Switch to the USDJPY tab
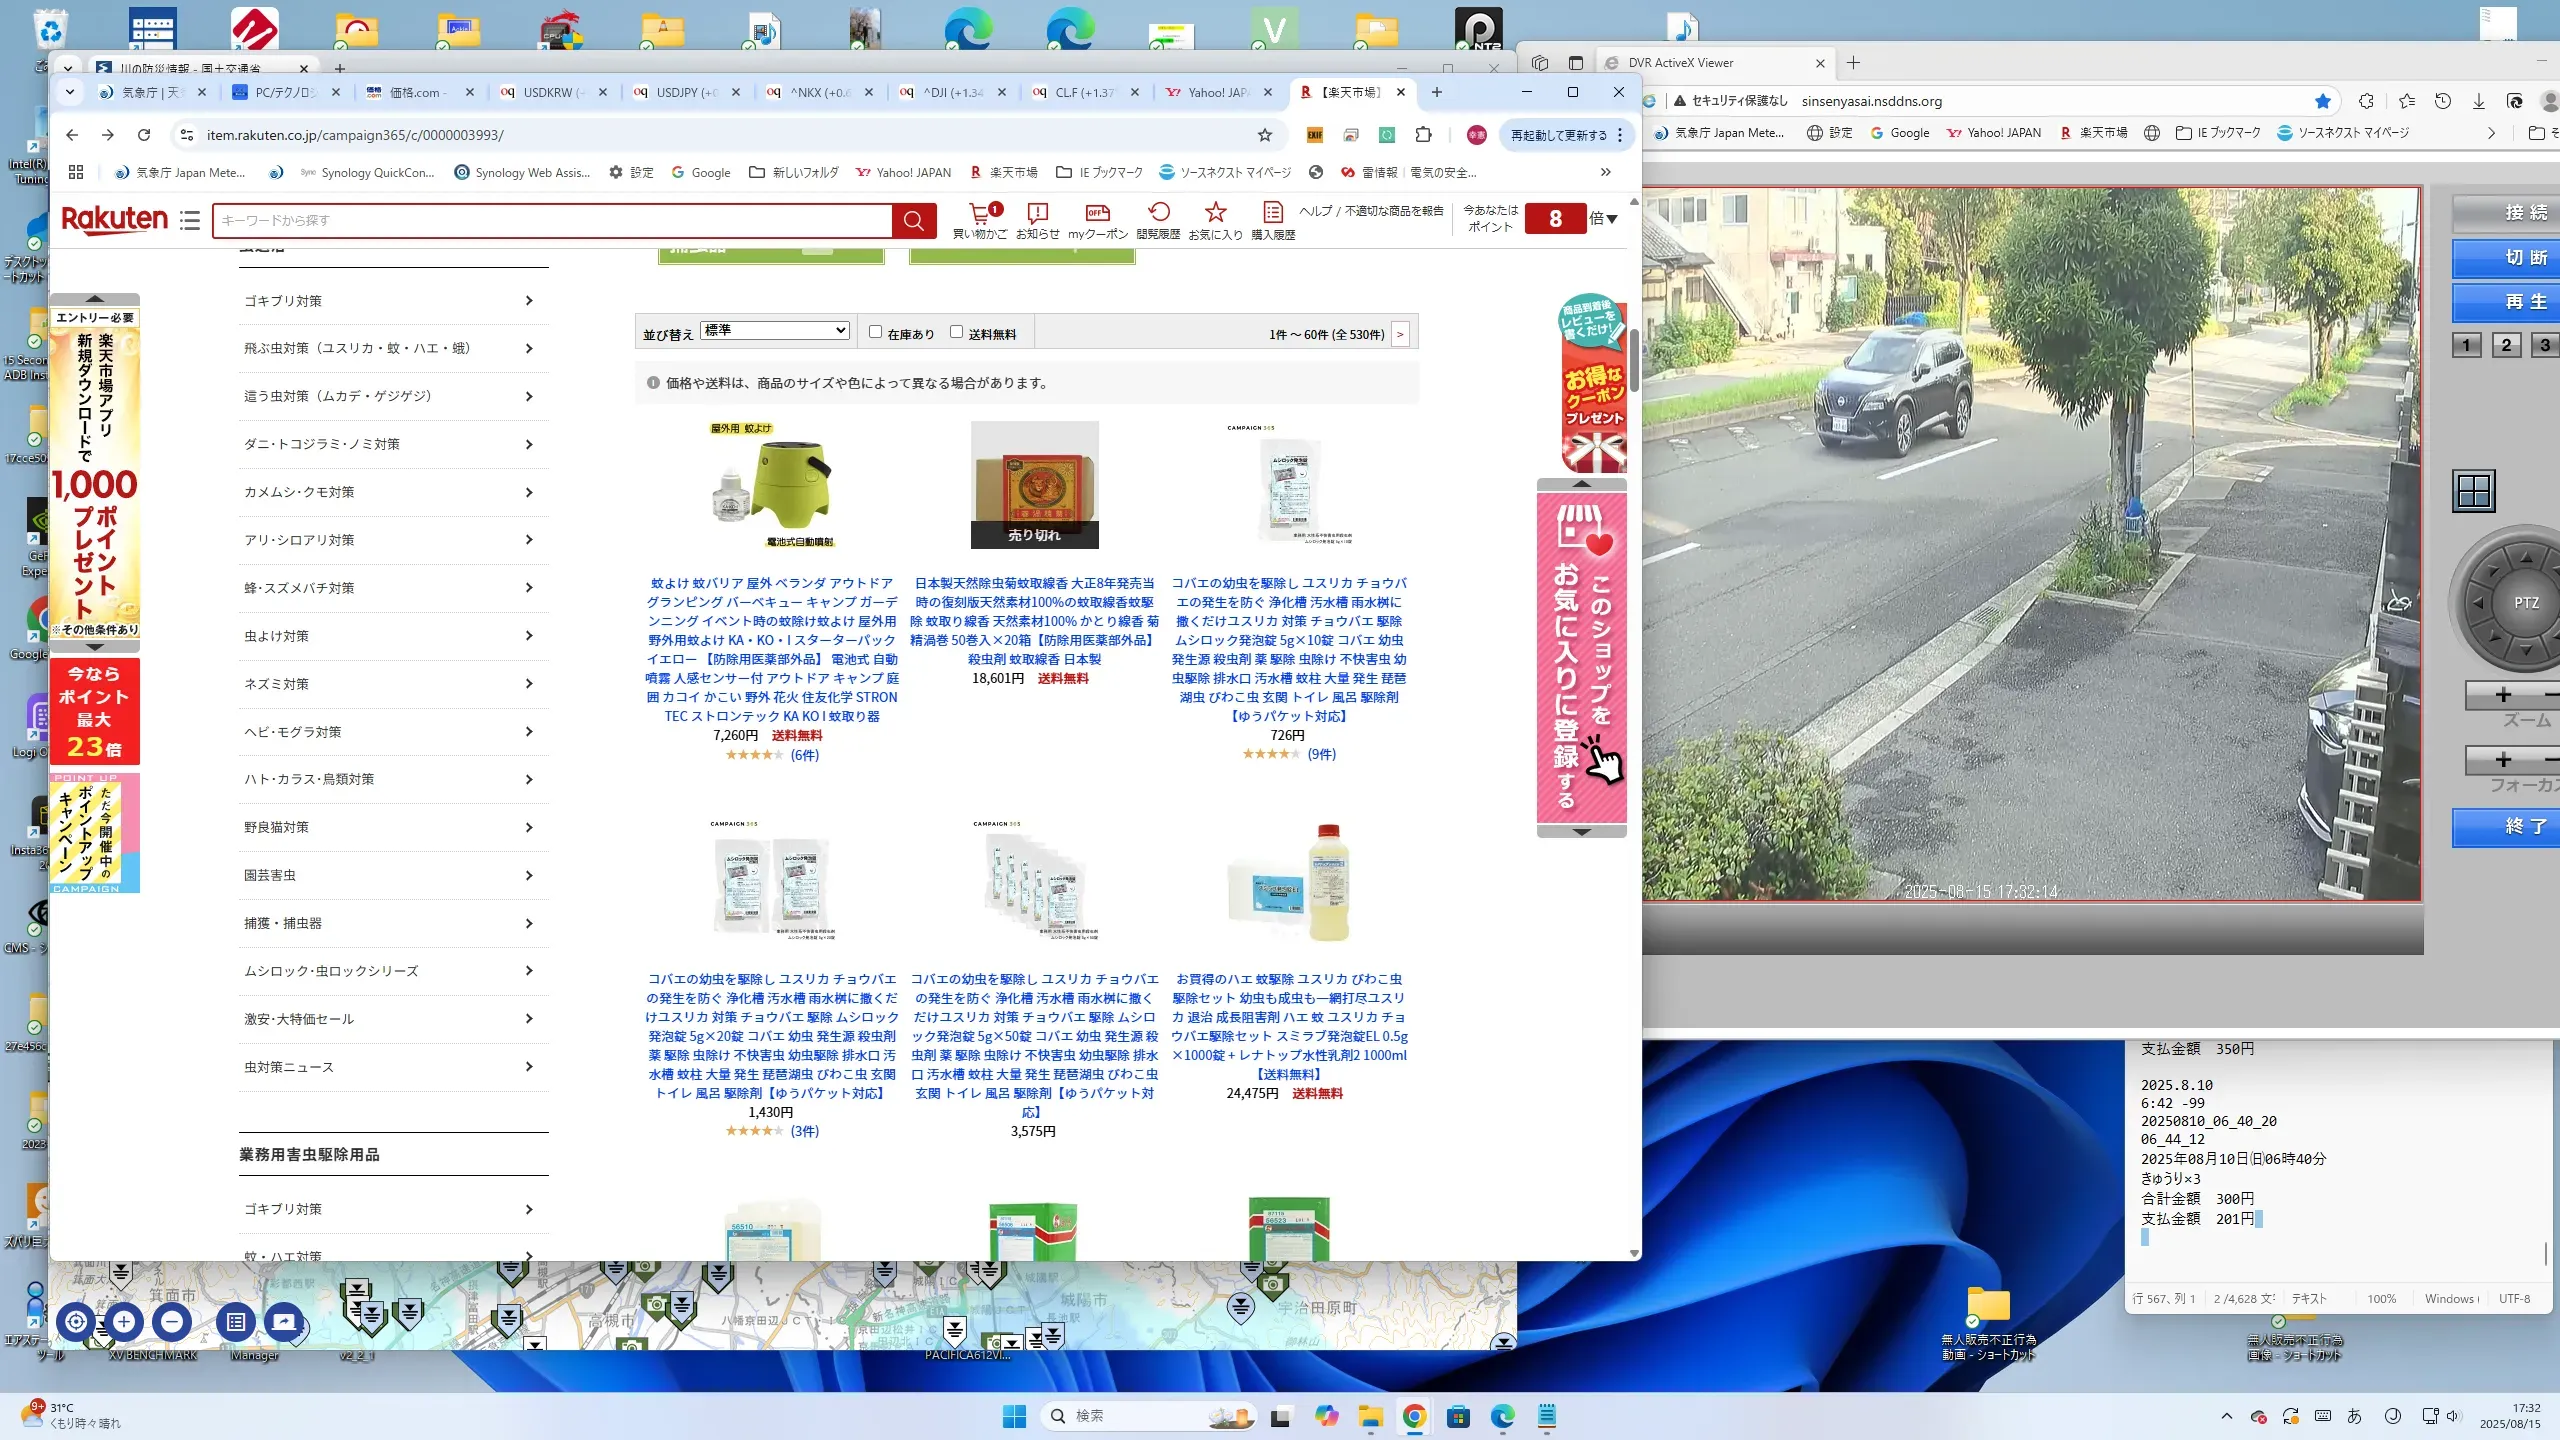The height and width of the screenshot is (1440, 2560). (680, 92)
